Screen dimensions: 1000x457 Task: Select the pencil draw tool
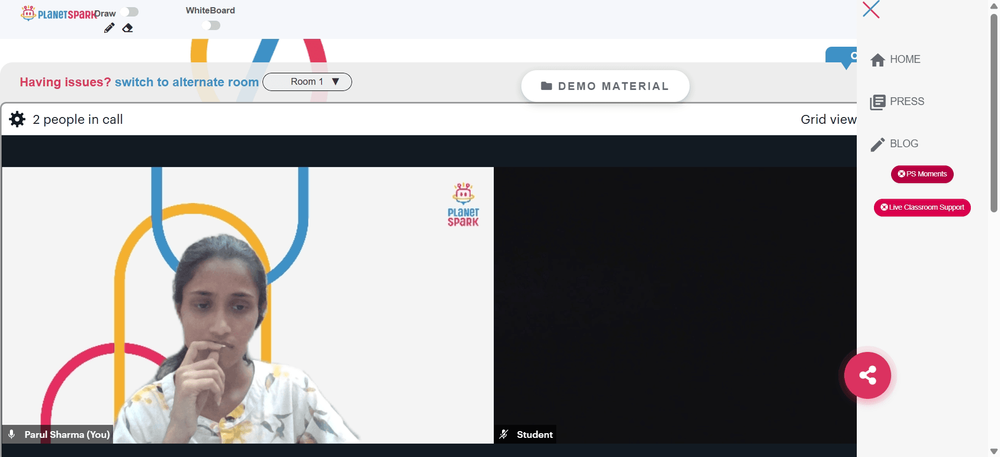[109, 28]
